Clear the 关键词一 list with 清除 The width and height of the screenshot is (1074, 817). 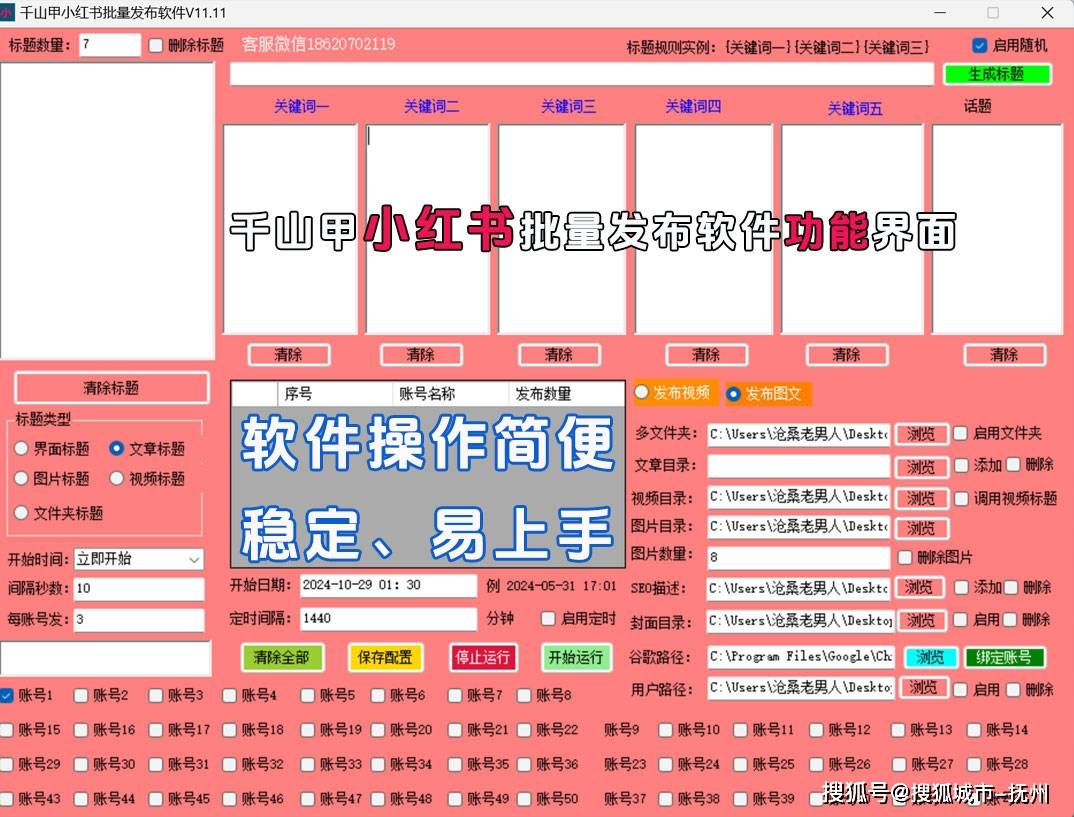tap(288, 355)
